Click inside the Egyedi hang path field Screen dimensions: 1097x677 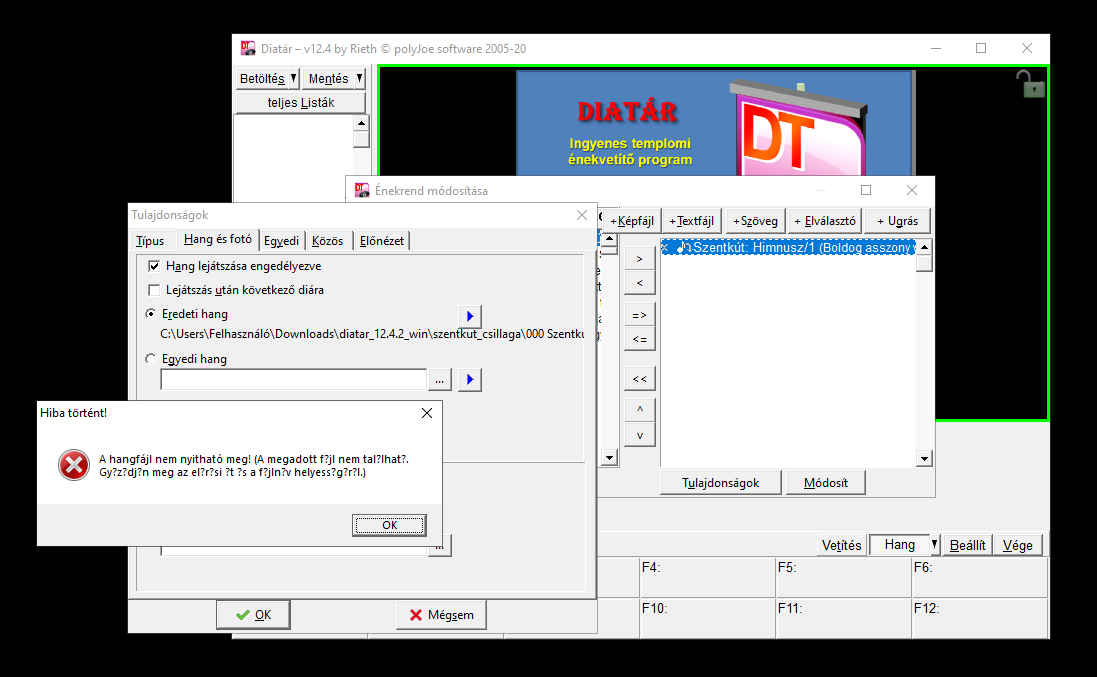pos(294,380)
